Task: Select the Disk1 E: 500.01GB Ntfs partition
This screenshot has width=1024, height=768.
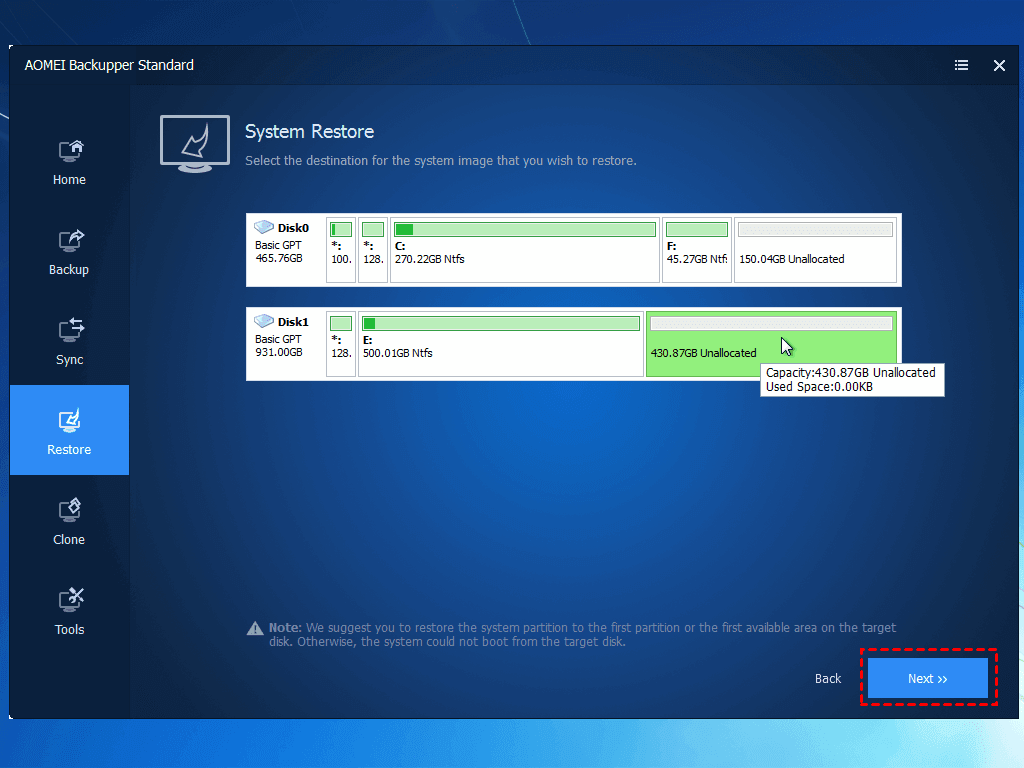Action: pyautogui.click(x=501, y=344)
